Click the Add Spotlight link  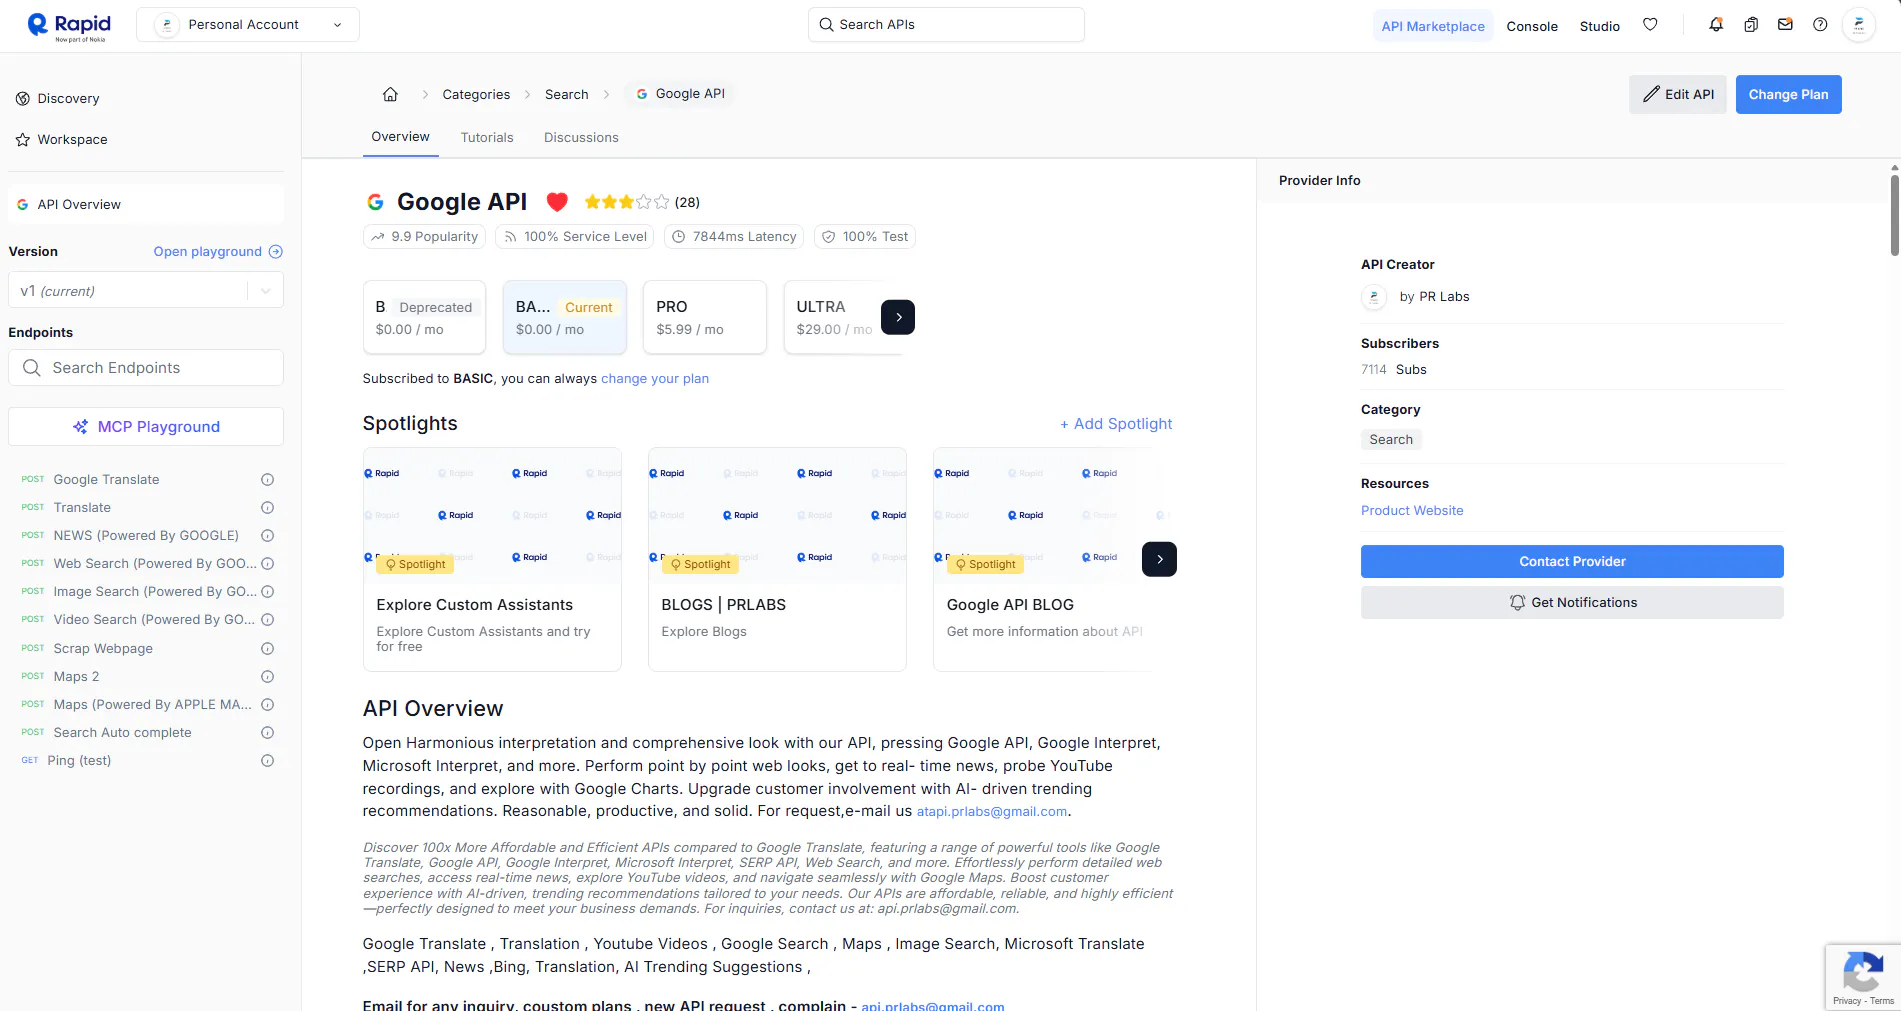(1116, 424)
